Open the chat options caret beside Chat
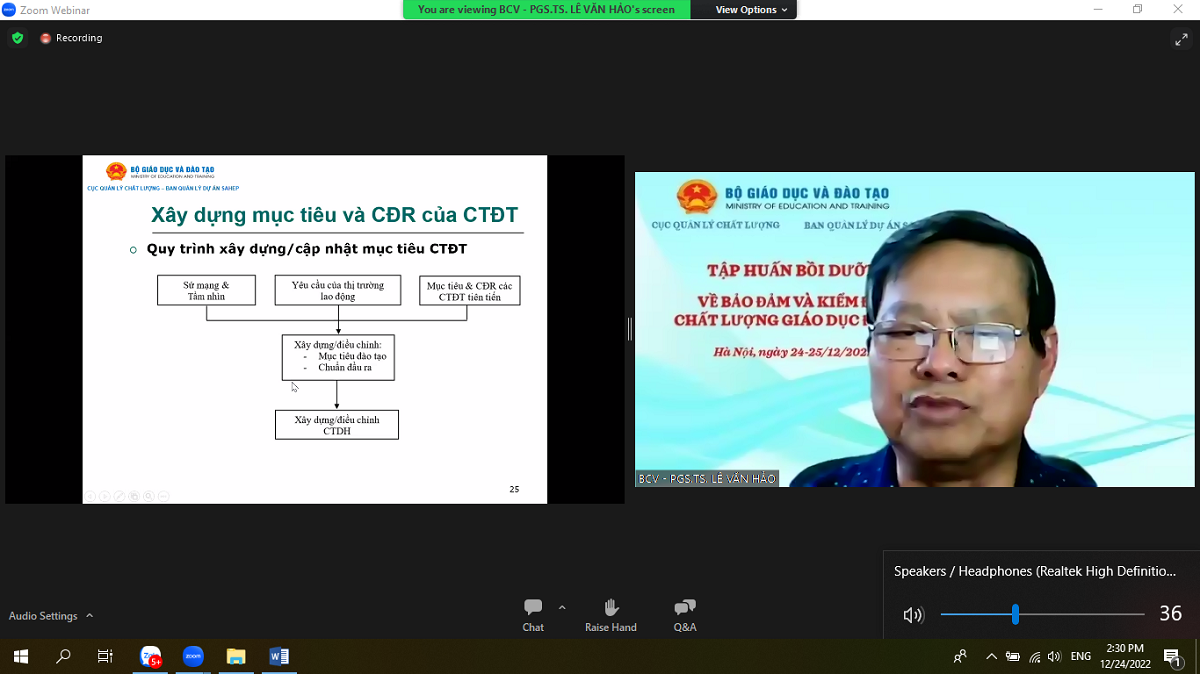The image size is (1200, 674). [562, 607]
